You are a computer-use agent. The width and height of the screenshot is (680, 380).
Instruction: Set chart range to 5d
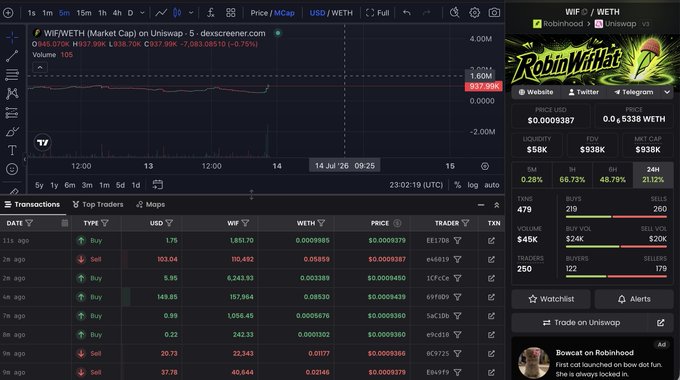pyautogui.click(x=120, y=185)
